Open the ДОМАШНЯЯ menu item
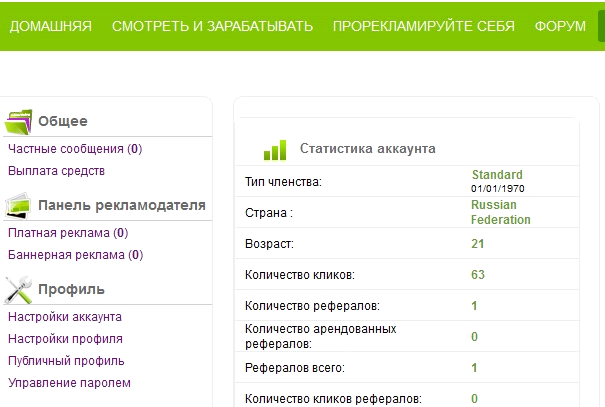 [x=51, y=26]
